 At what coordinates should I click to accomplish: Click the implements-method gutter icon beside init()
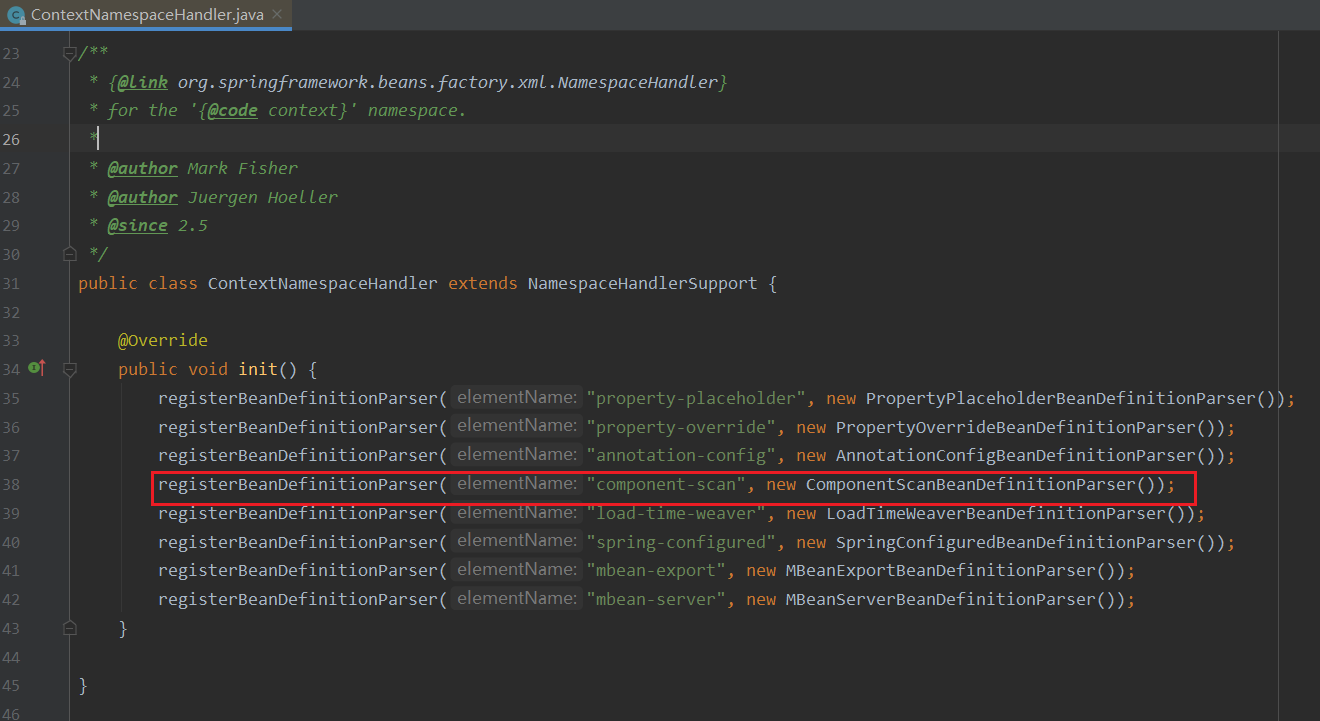point(38,369)
